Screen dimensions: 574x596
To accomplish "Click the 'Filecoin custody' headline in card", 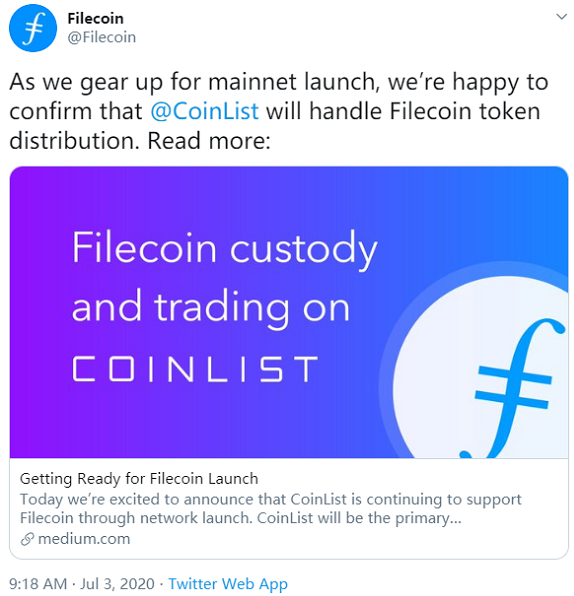I will pyautogui.click(x=224, y=249).
